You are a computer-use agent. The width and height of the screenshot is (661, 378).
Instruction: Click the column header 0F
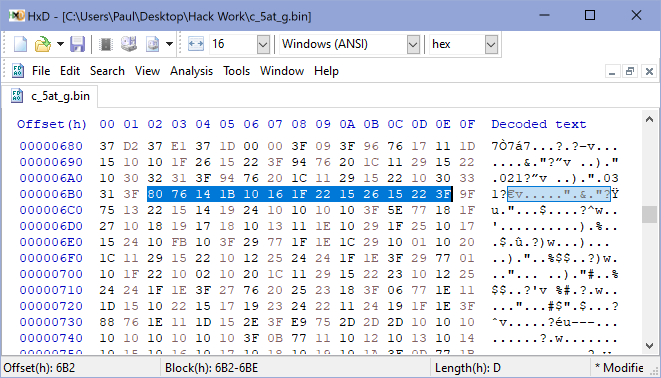467,124
